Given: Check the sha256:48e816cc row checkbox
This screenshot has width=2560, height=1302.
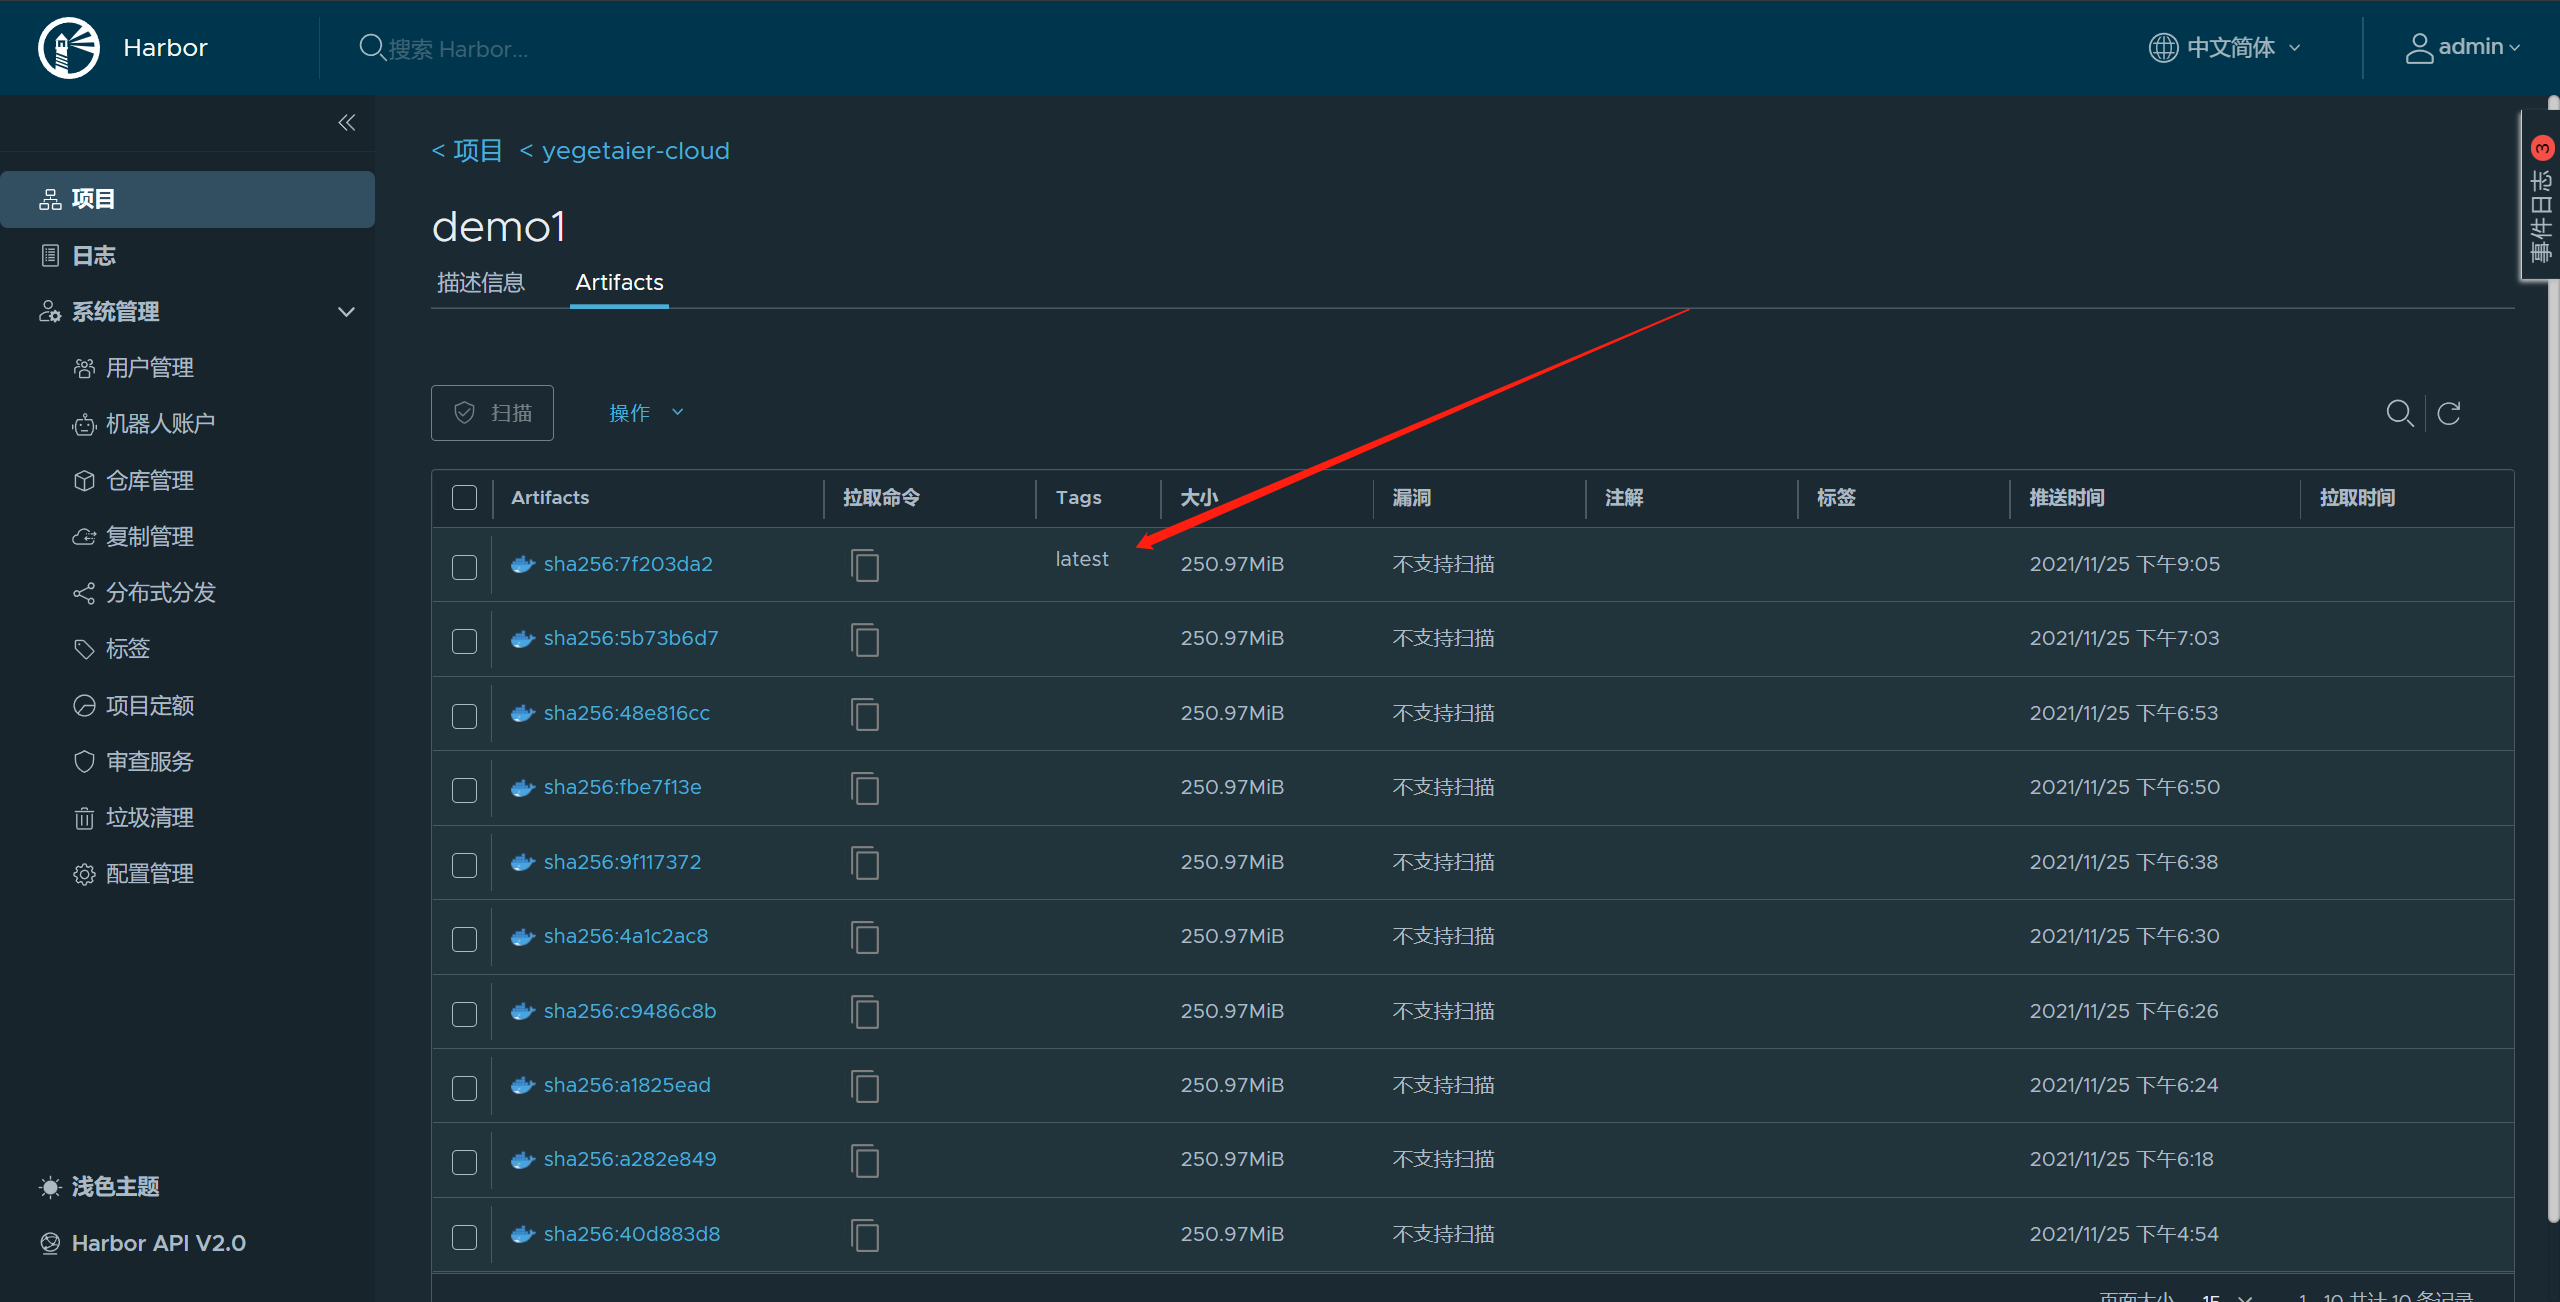Looking at the screenshot, I should pyautogui.click(x=464, y=716).
